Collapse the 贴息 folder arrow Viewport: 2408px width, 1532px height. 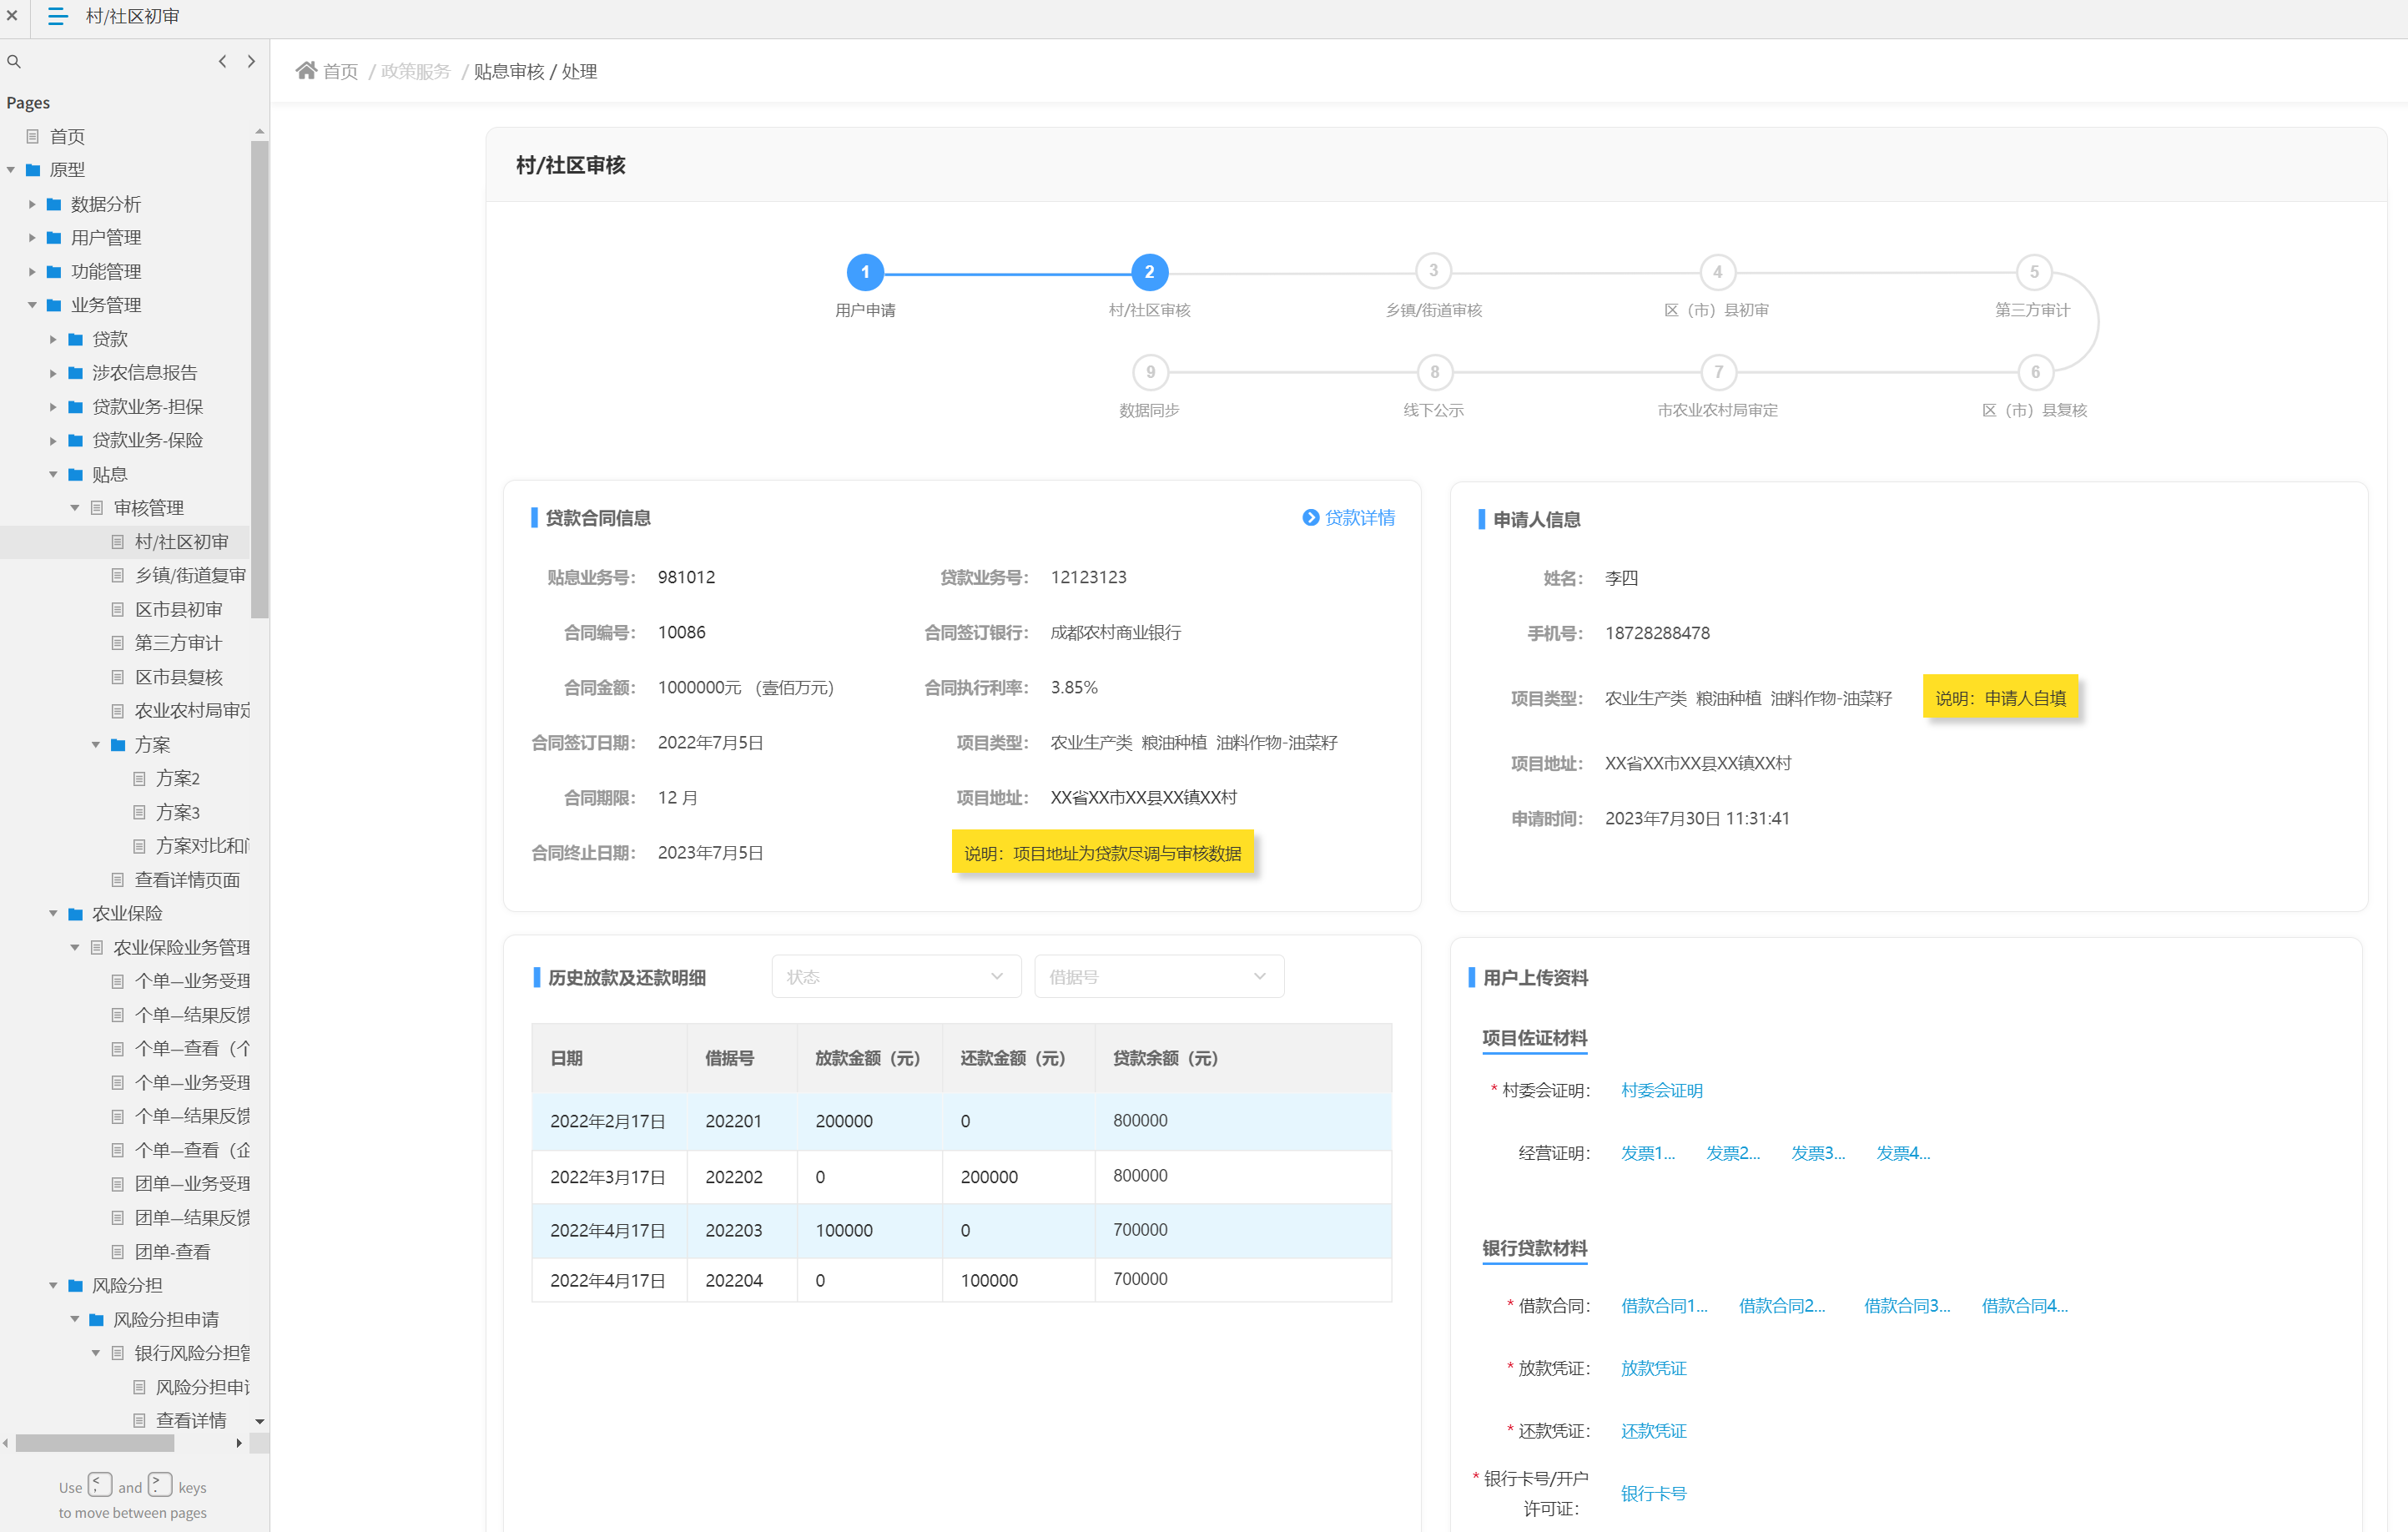53,474
